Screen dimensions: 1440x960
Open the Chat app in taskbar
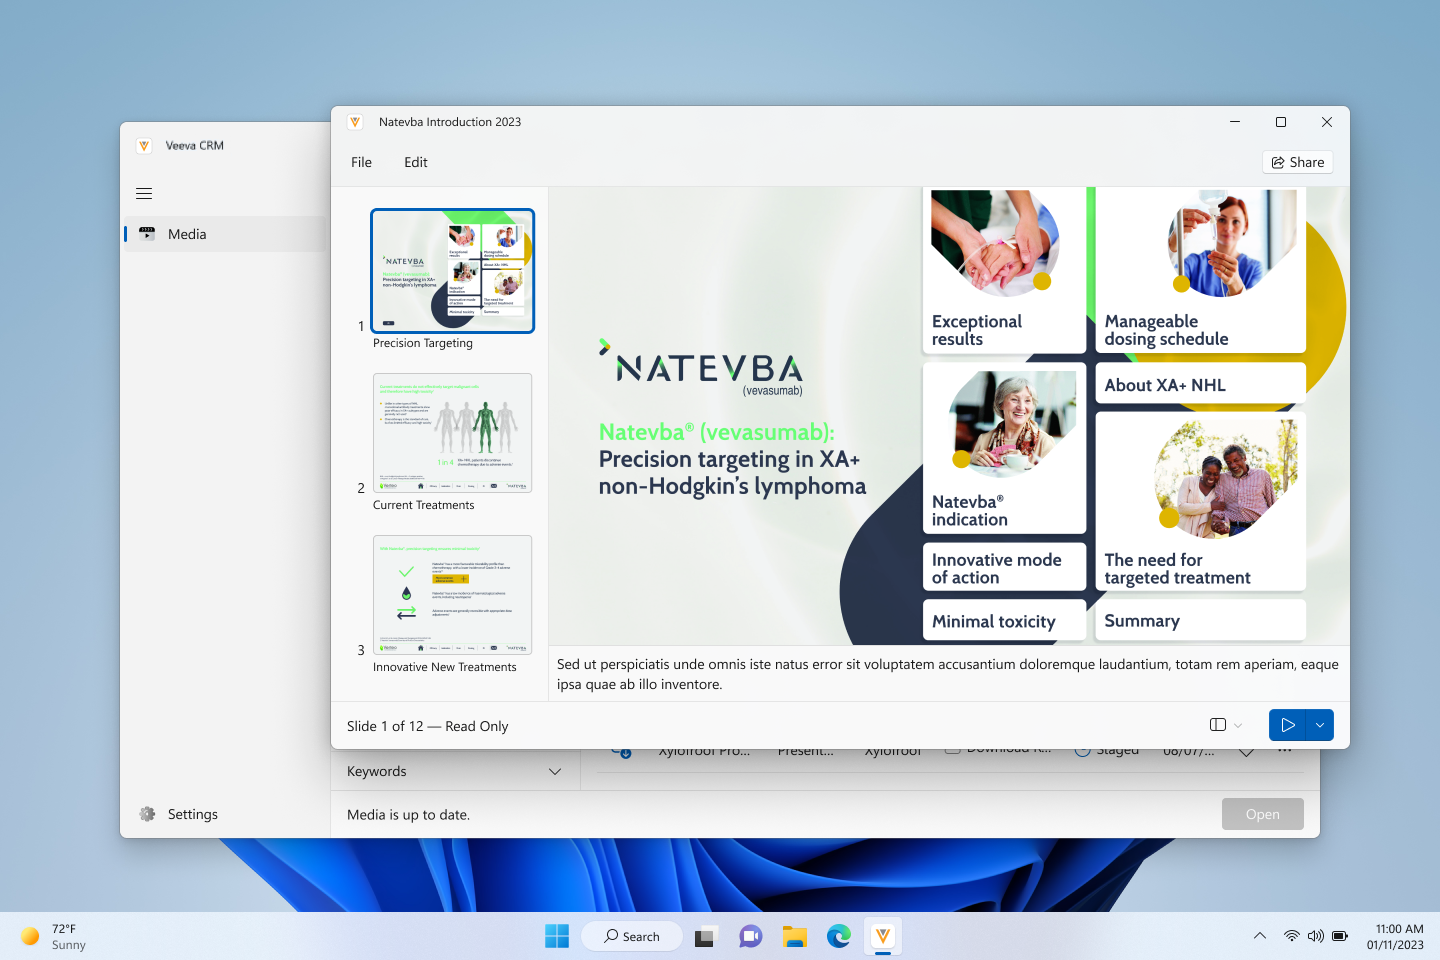(750, 936)
